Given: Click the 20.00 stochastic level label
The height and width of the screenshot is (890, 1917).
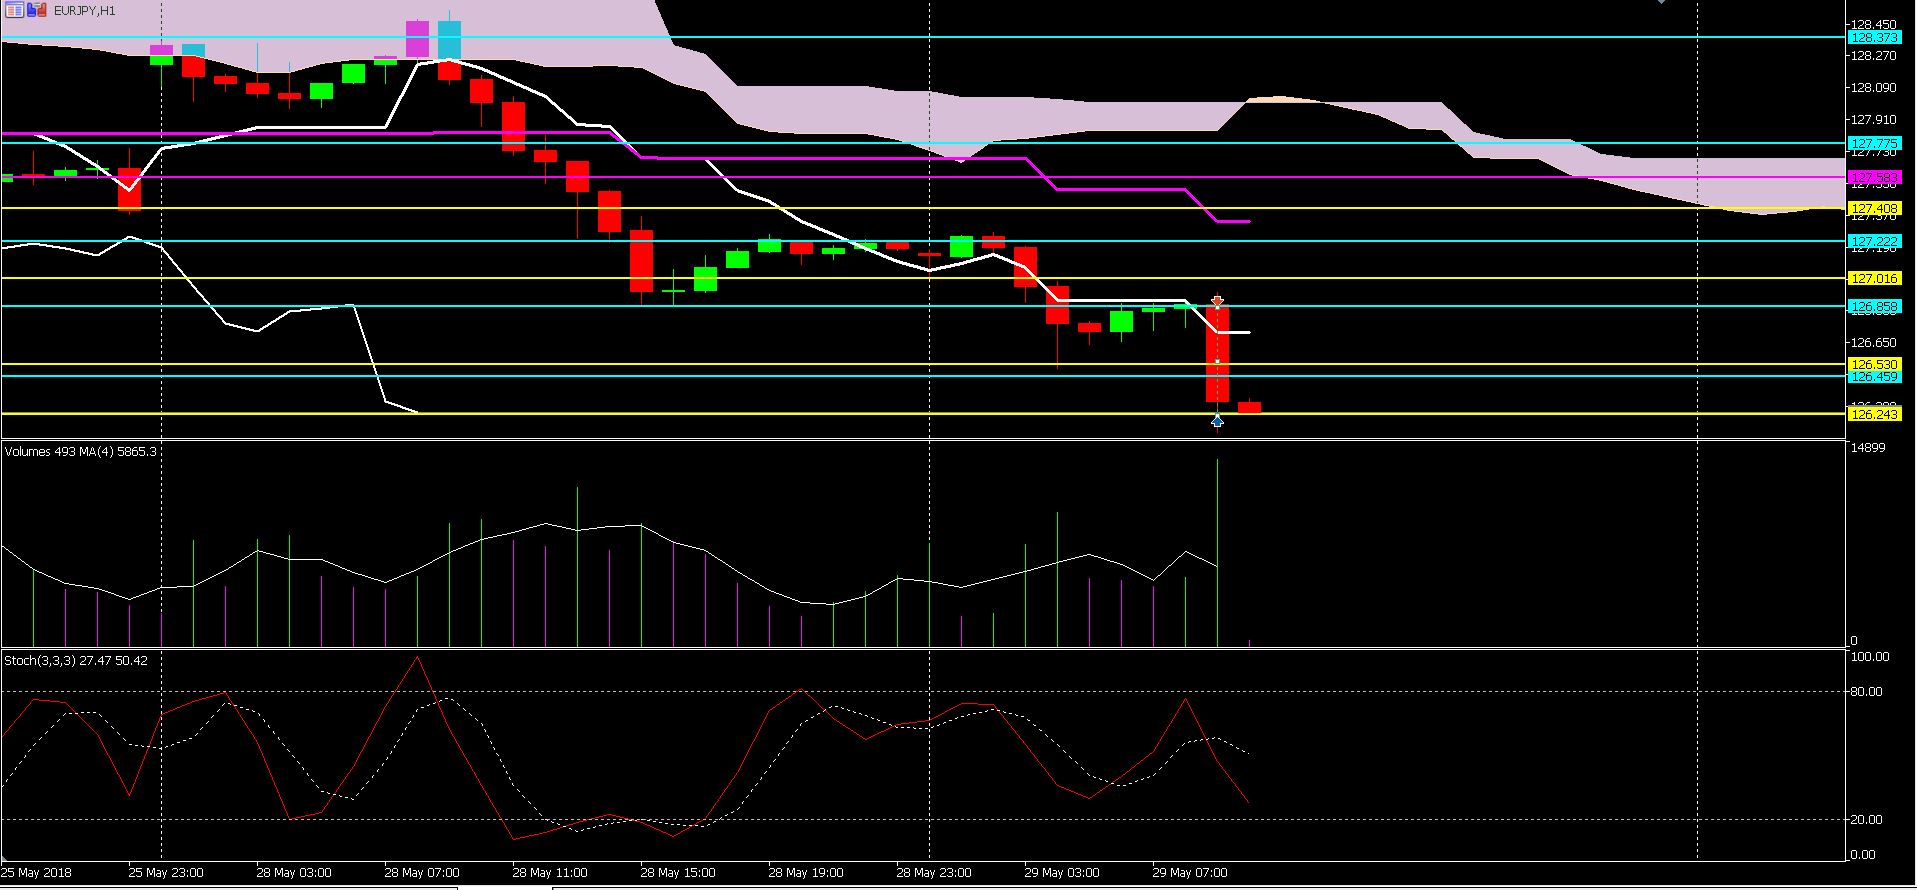Looking at the screenshot, I should coord(1867,820).
